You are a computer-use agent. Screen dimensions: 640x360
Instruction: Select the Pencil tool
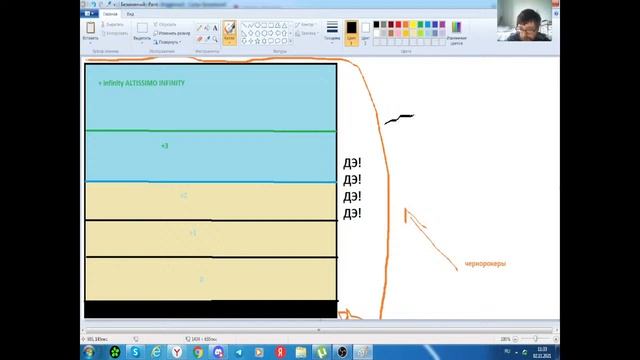[199, 28]
